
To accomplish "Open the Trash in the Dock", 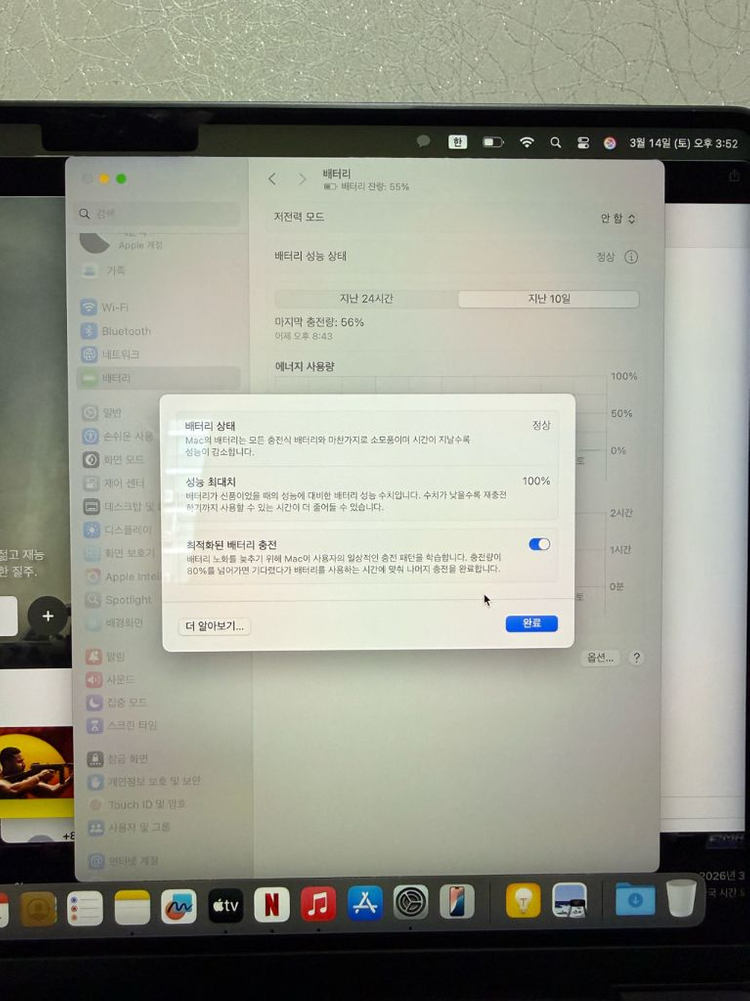I will tap(682, 898).
